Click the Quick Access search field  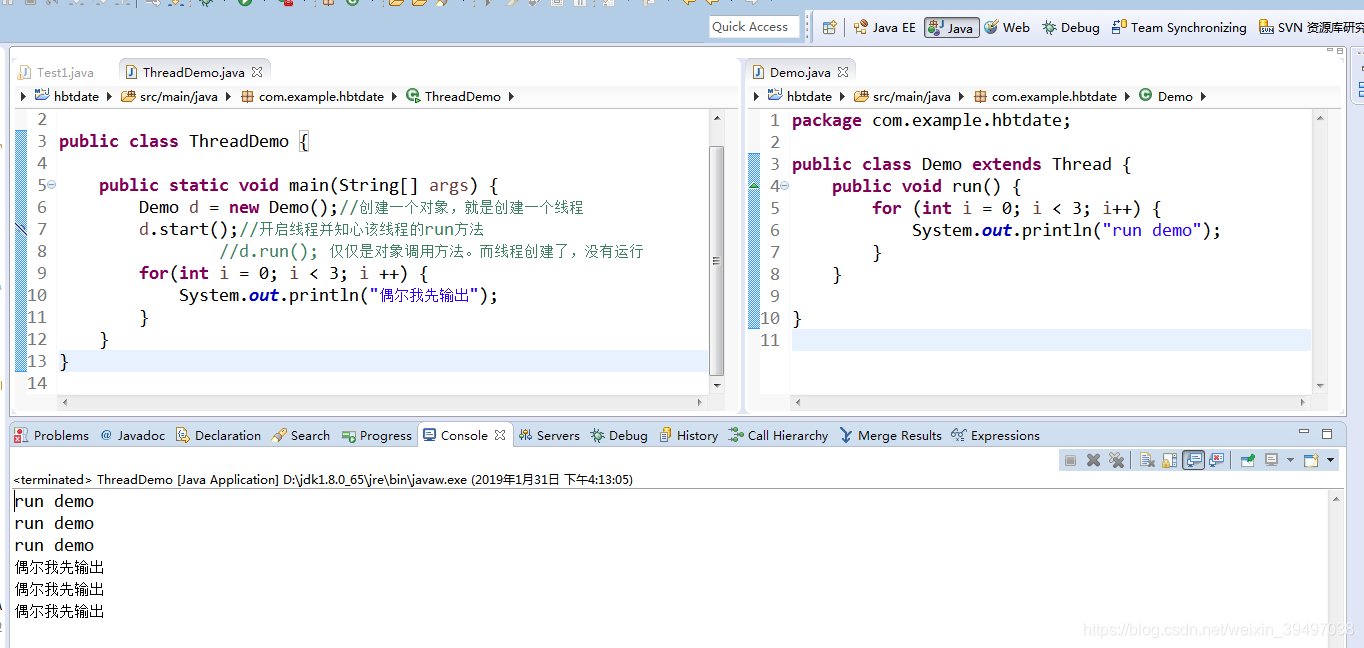pos(755,27)
